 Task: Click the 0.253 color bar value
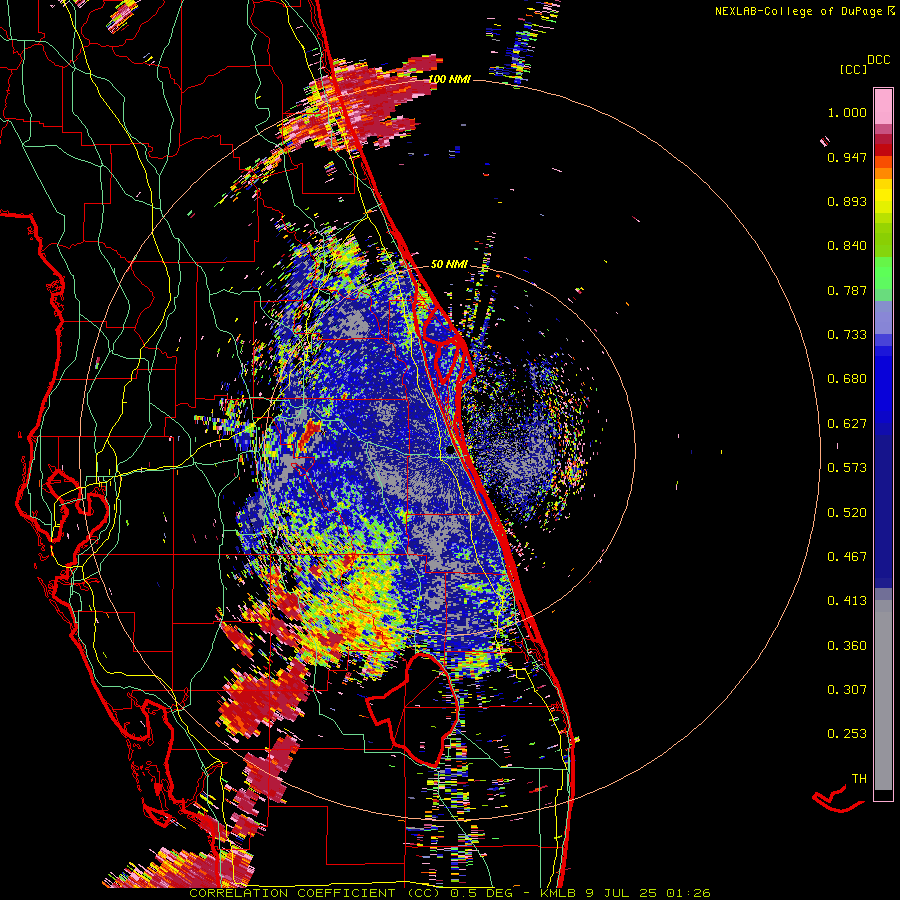click(x=847, y=734)
